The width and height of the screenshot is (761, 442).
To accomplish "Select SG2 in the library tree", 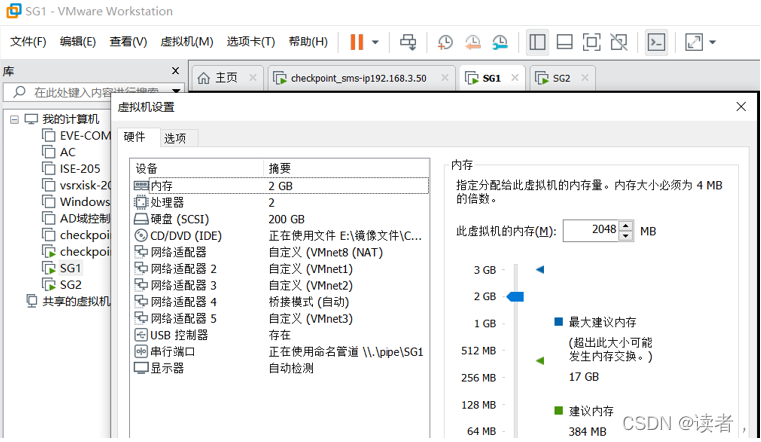I will pos(63,285).
